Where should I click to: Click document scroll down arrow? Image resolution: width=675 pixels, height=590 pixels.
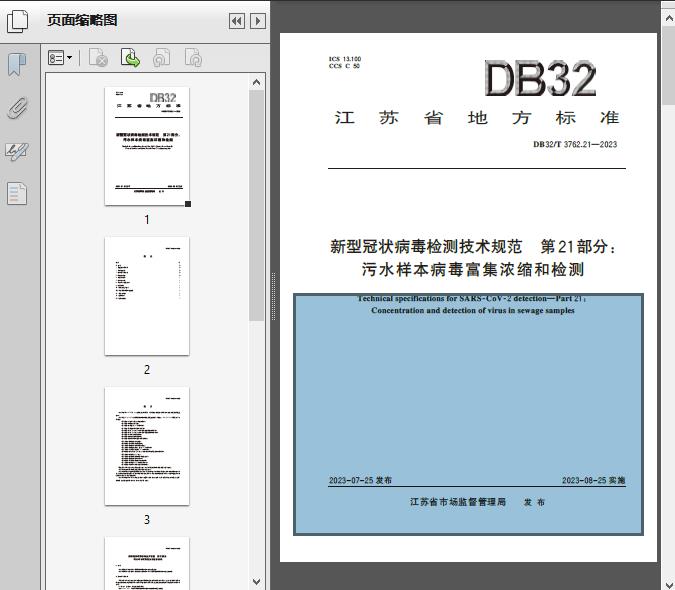point(669,584)
